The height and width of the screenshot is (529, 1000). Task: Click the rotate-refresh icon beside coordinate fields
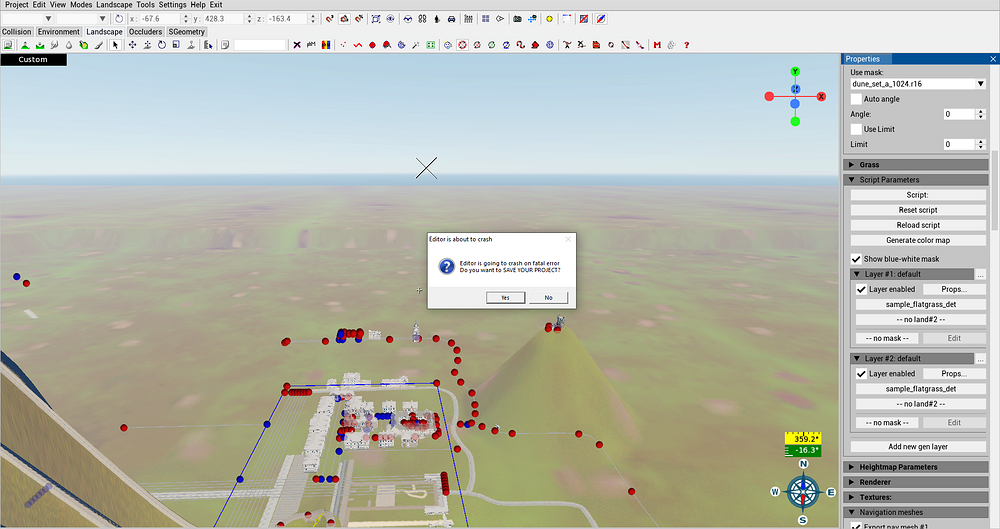click(x=119, y=19)
